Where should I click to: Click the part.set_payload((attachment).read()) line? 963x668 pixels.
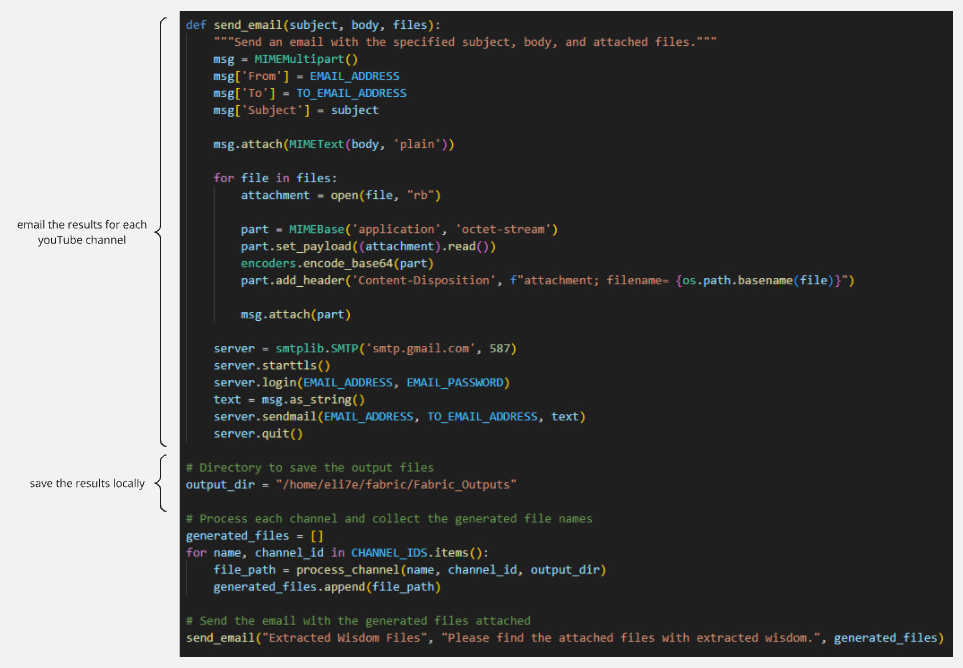pos(368,246)
